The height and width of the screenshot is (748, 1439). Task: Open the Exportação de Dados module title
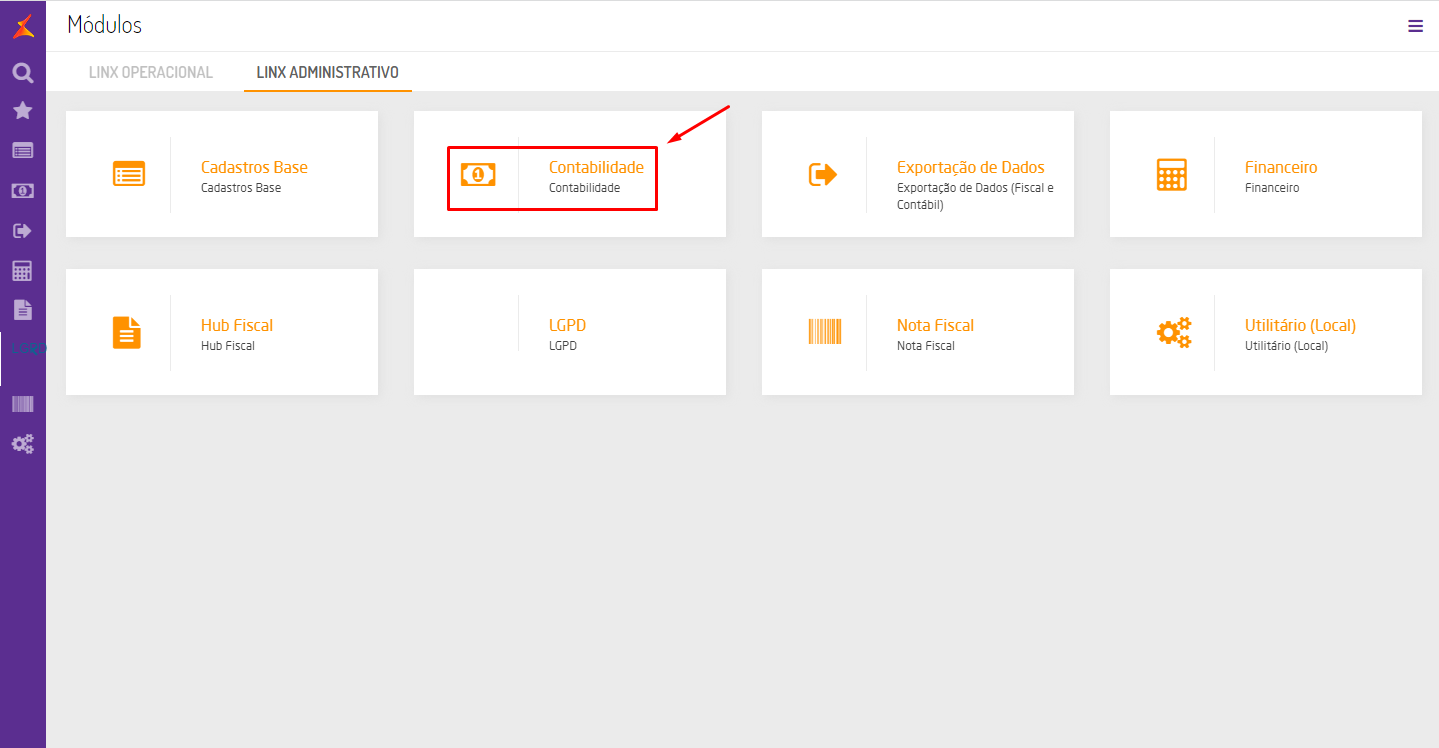tap(970, 167)
